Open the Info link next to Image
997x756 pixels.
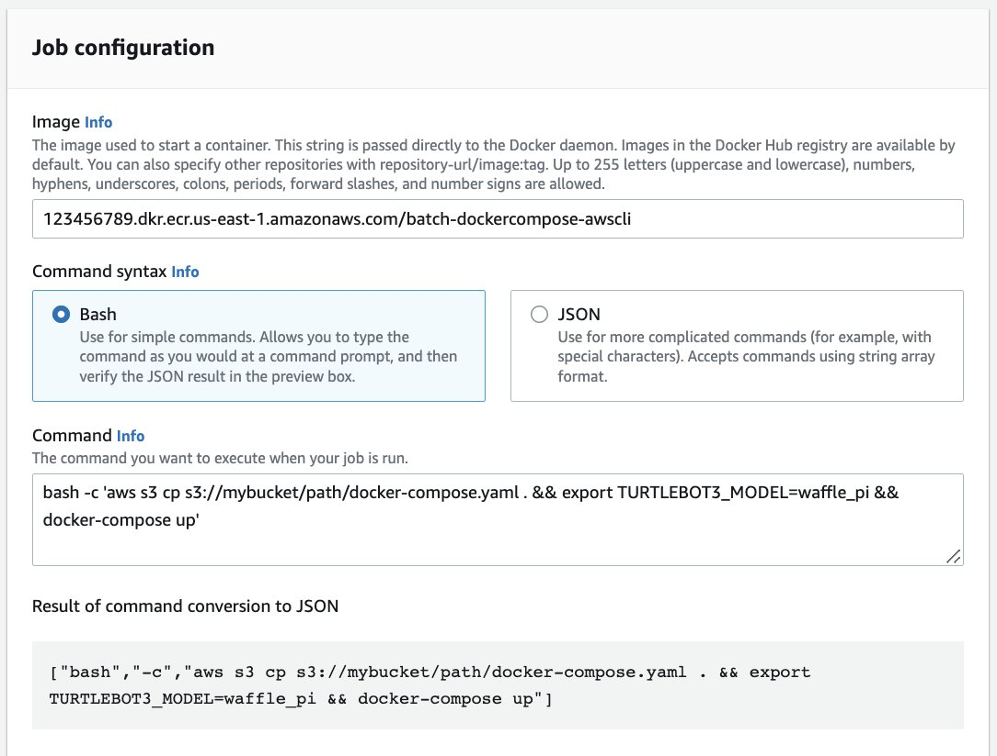(98, 122)
